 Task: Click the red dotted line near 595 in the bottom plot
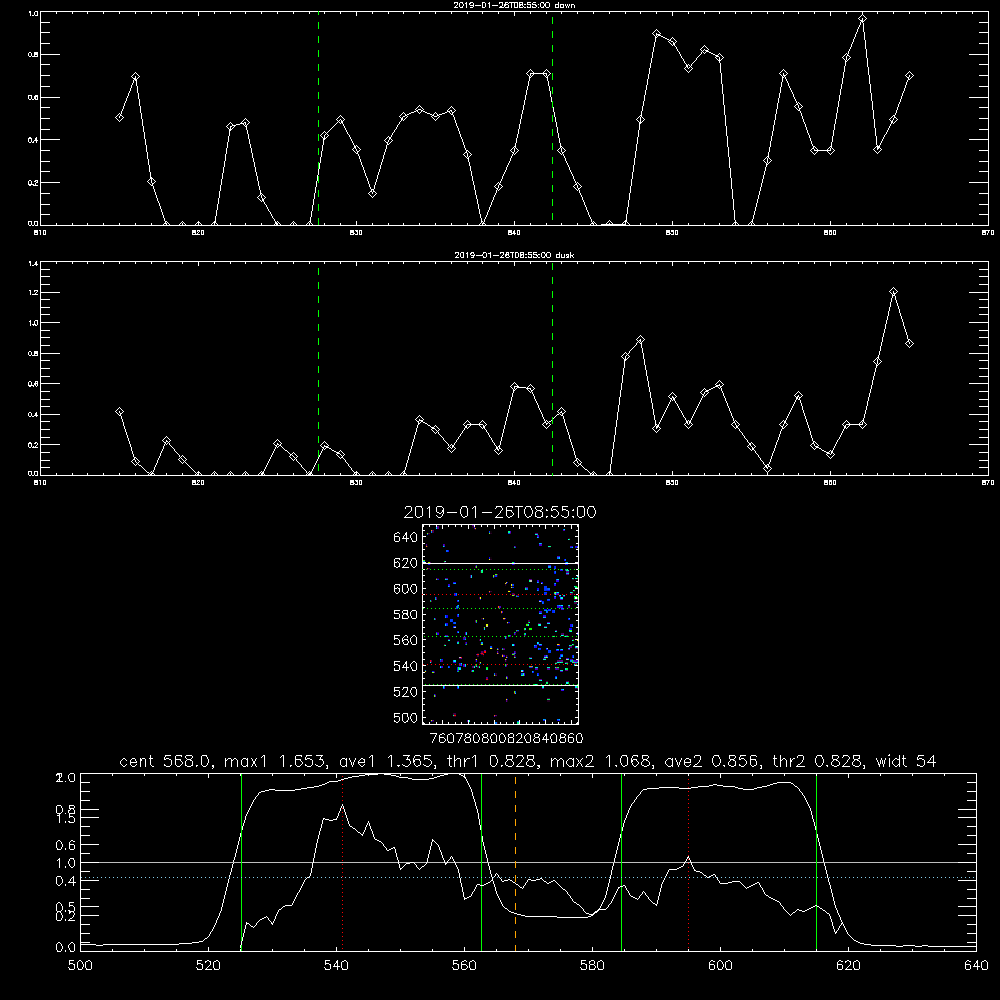click(x=688, y=861)
